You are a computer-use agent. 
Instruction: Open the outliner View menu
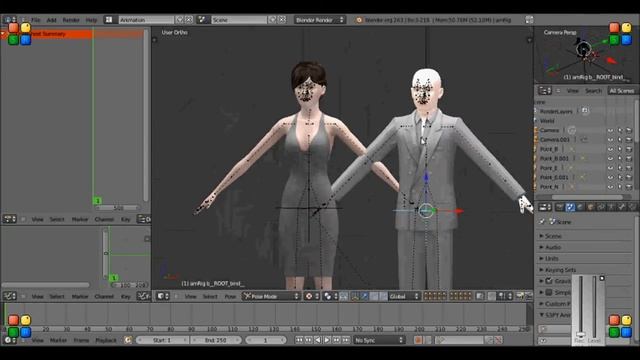[x=573, y=91]
